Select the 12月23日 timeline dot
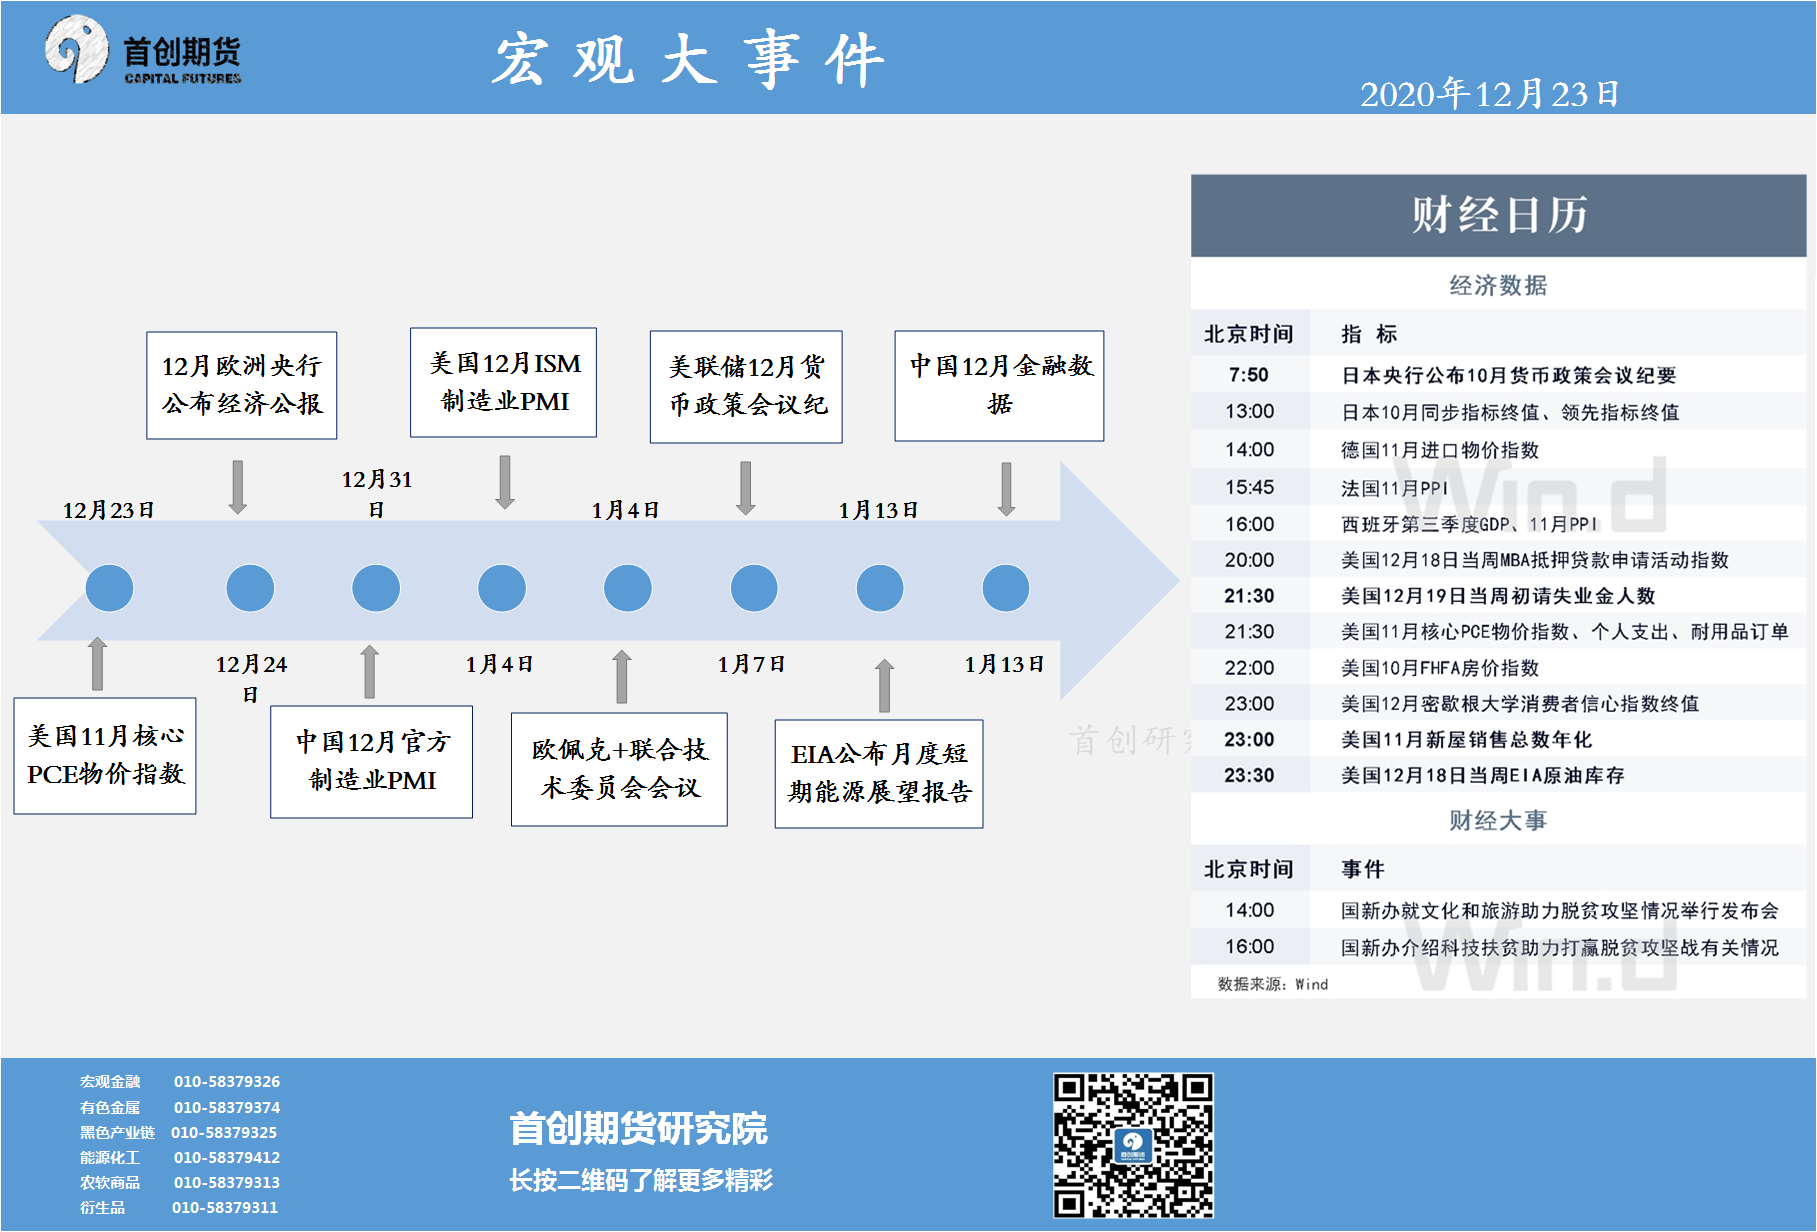The height and width of the screenshot is (1232, 1817). (109, 588)
